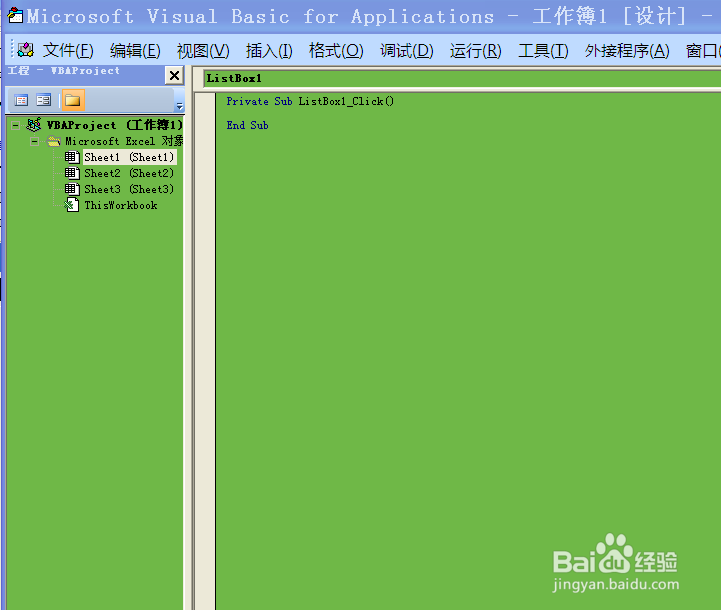The image size is (721, 610).
Task: Select the VBAProject (工作簿1) root item
Action: pyautogui.click(x=115, y=125)
